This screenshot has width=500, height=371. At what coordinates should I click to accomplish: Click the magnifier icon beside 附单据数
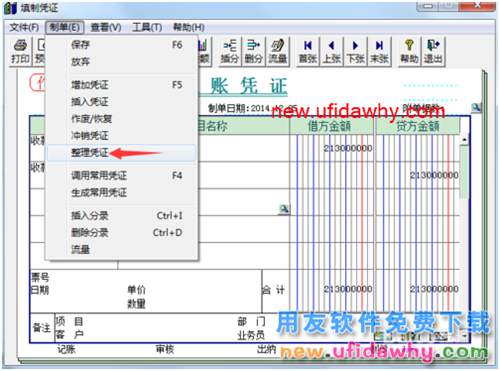476,107
